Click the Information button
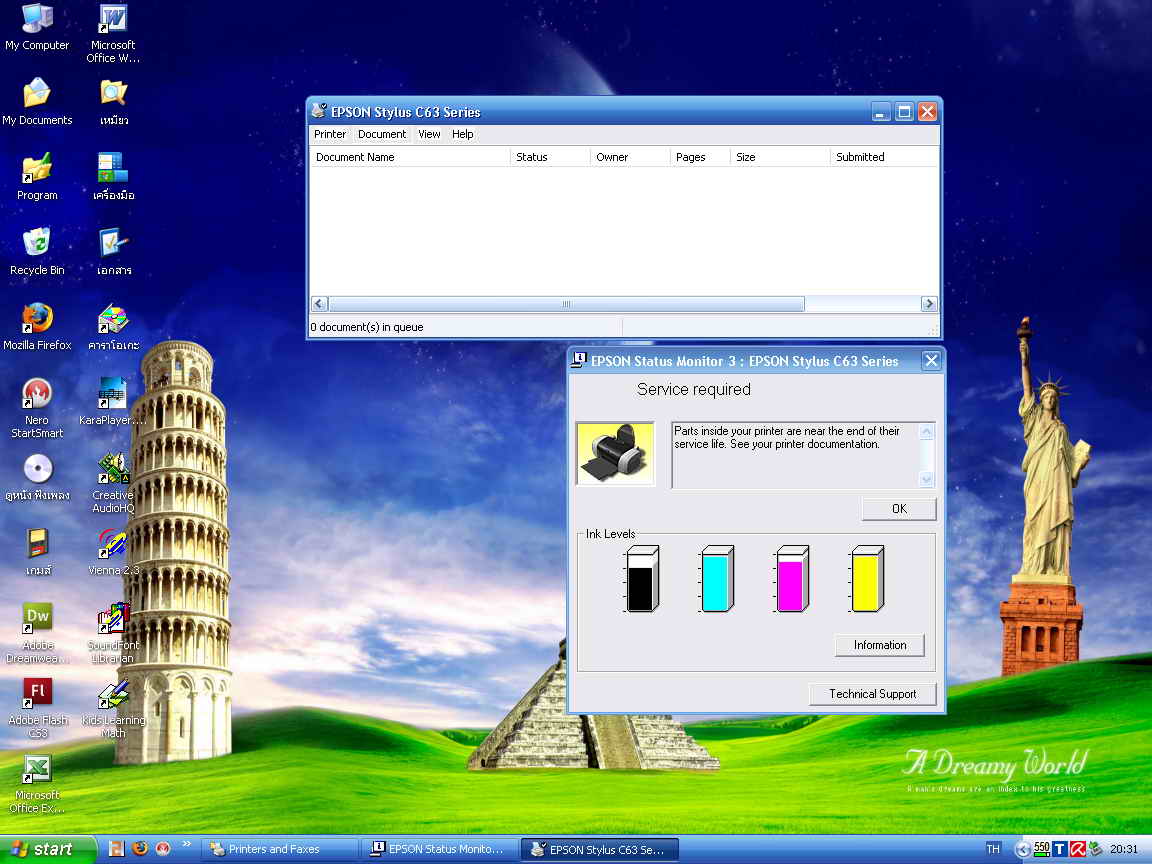 [879, 644]
